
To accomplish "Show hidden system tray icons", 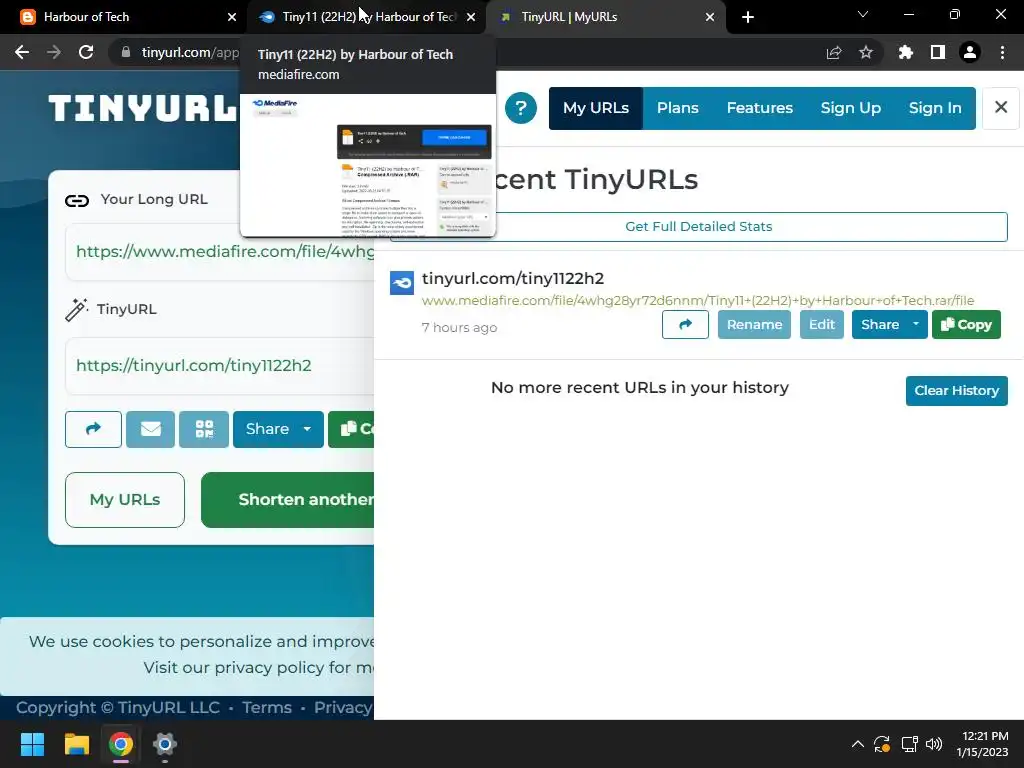I will pos(857,744).
